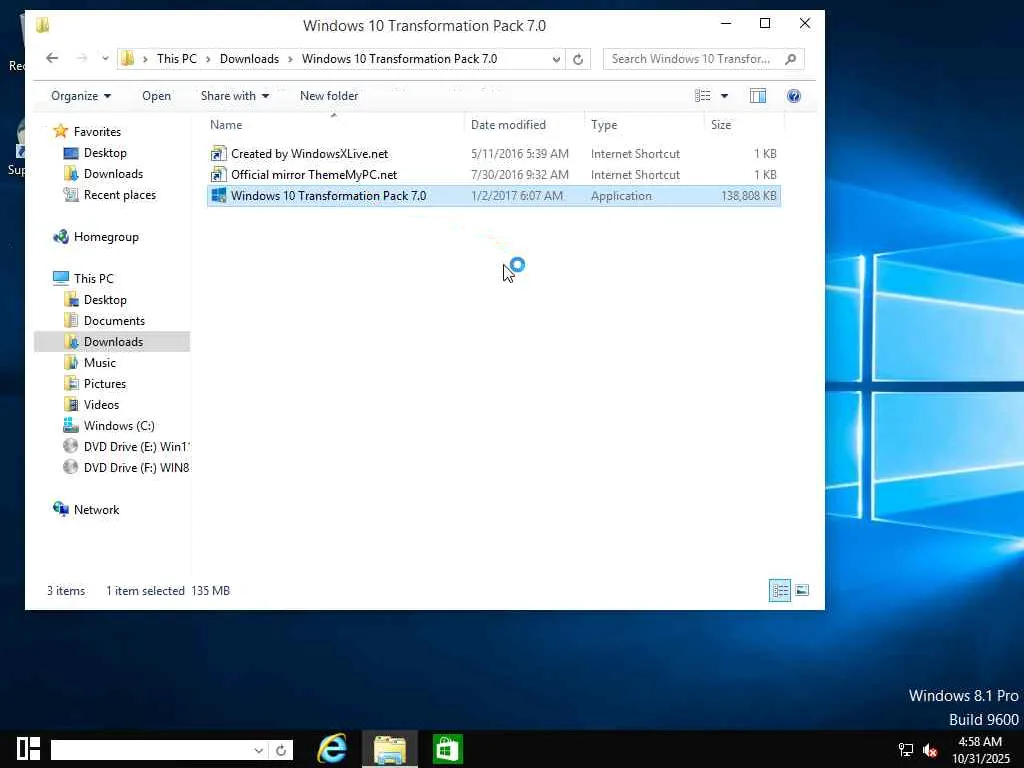Click the Forward navigation arrow
The height and width of the screenshot is (768, 1024).
coord(82,58)
